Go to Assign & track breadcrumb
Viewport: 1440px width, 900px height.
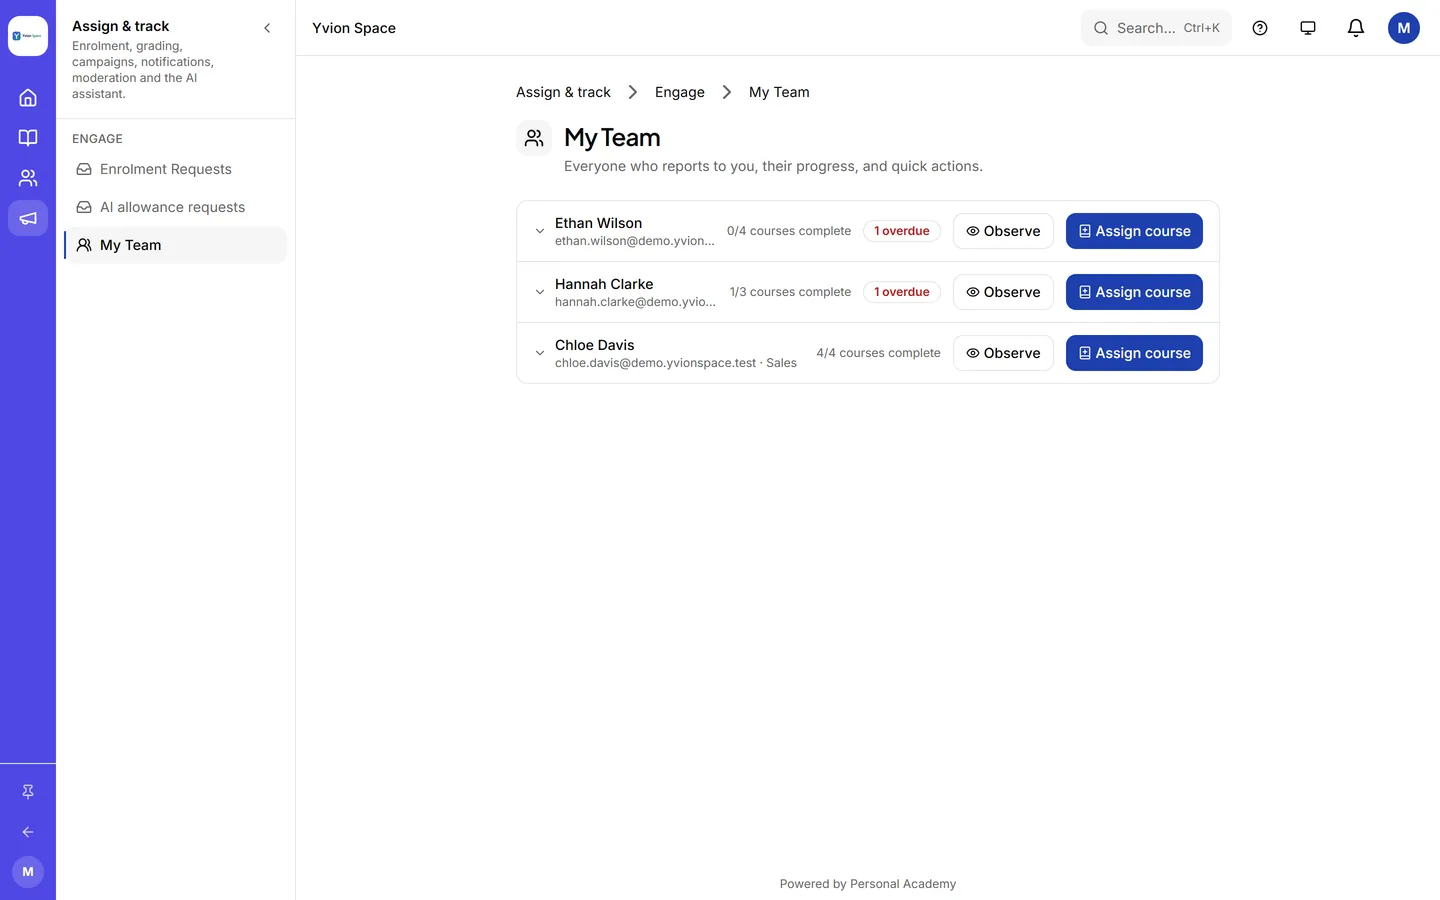[563, 92]
